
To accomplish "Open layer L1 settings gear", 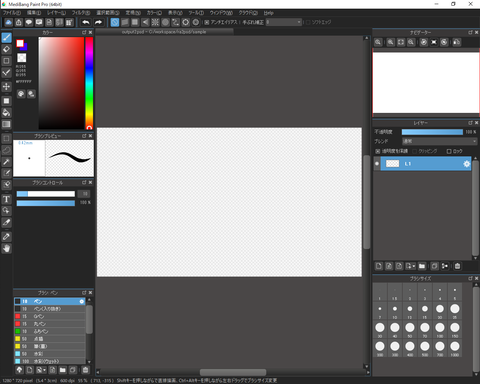I will pyautogui.click(x=466, y=164).
